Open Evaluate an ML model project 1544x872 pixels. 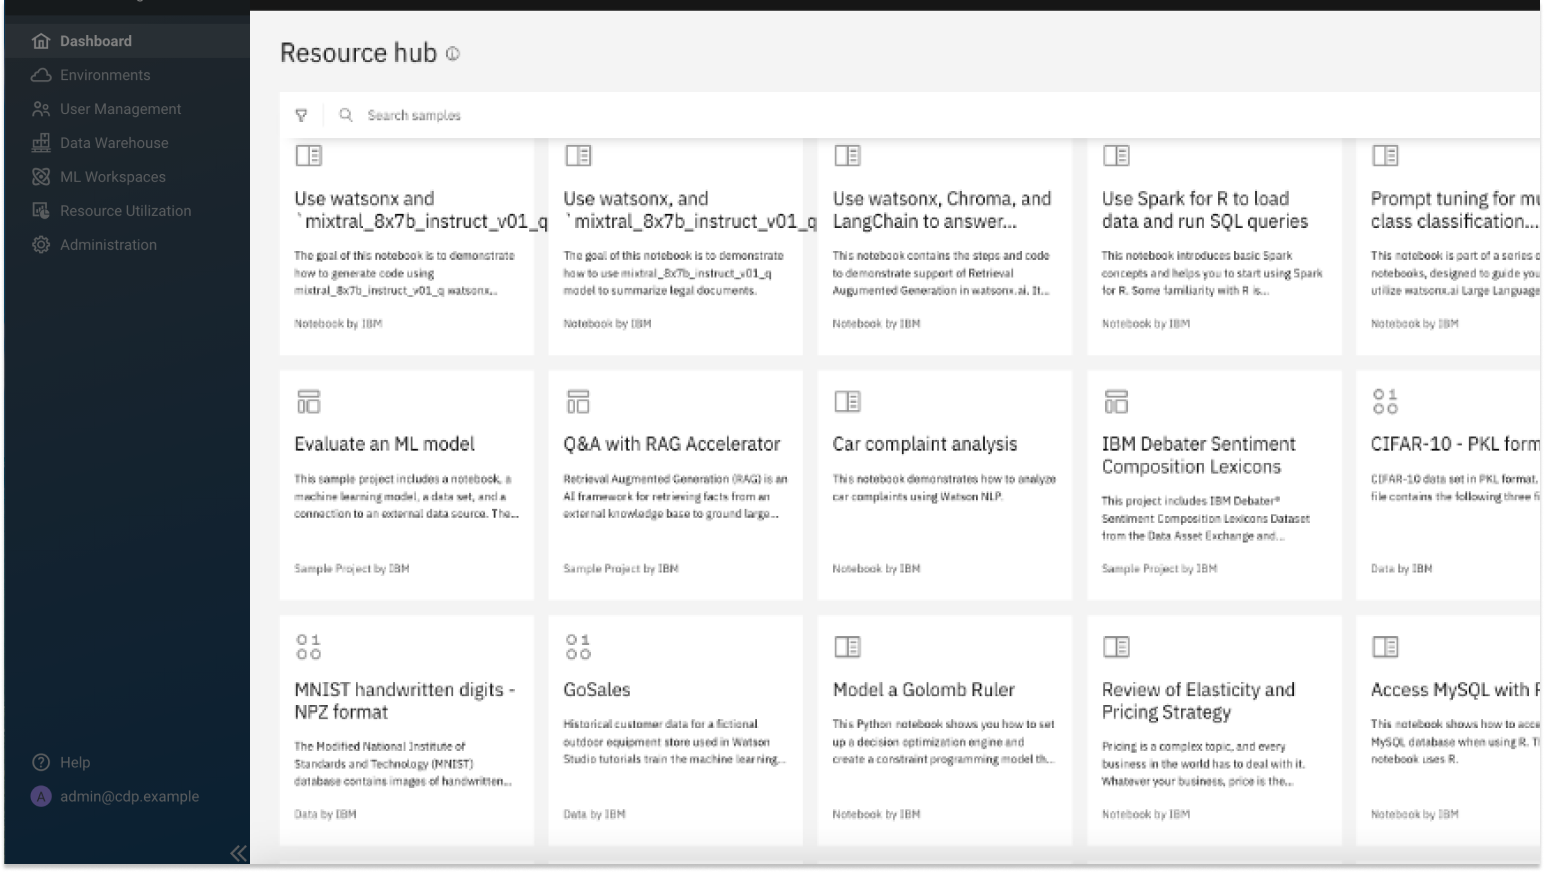point(407,485)
